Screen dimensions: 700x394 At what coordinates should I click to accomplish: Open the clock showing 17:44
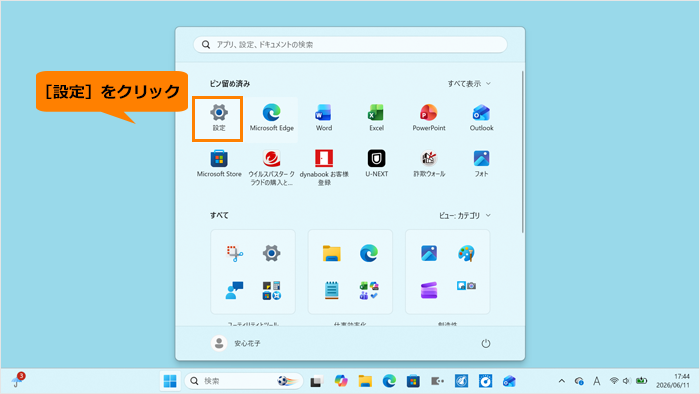[x=672, y=381]
